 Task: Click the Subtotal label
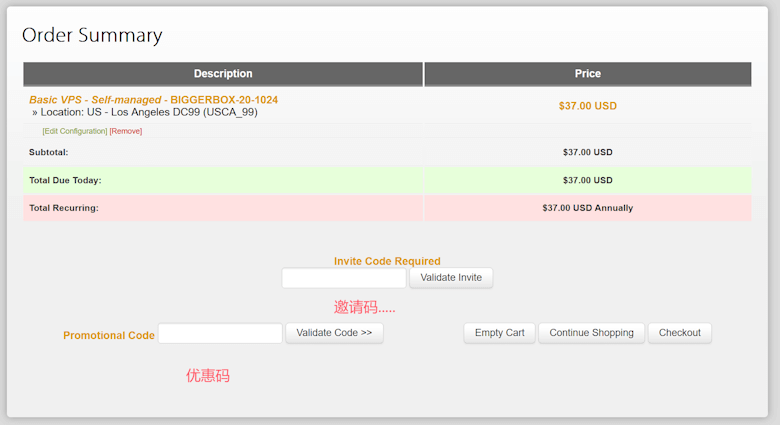click(49, 153)
